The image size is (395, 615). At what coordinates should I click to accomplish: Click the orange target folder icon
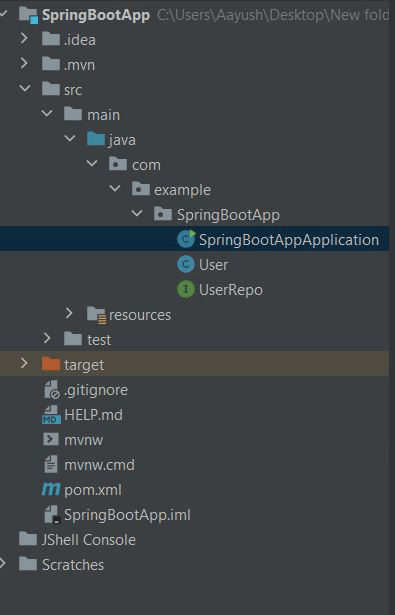tap(51, 364)
